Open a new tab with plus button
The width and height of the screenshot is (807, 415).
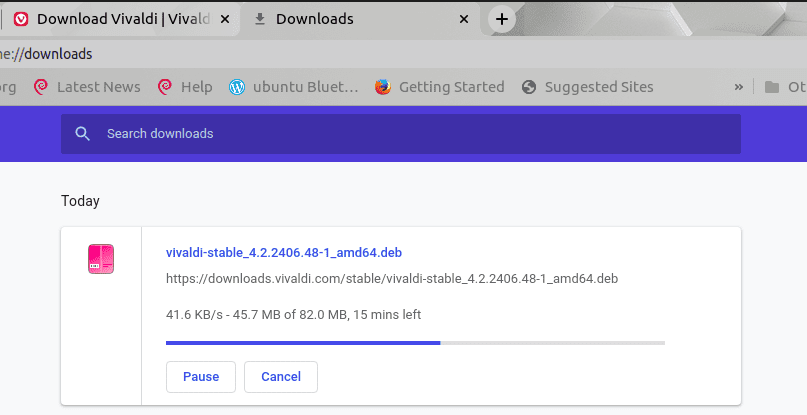click(502, 19)
